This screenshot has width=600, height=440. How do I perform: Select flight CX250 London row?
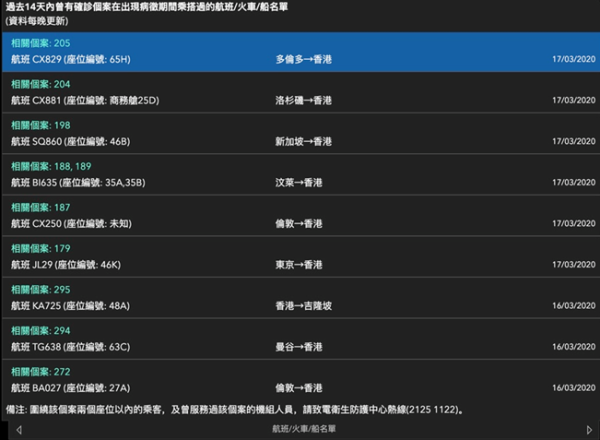pyautogui.click(x=300, y=224)
